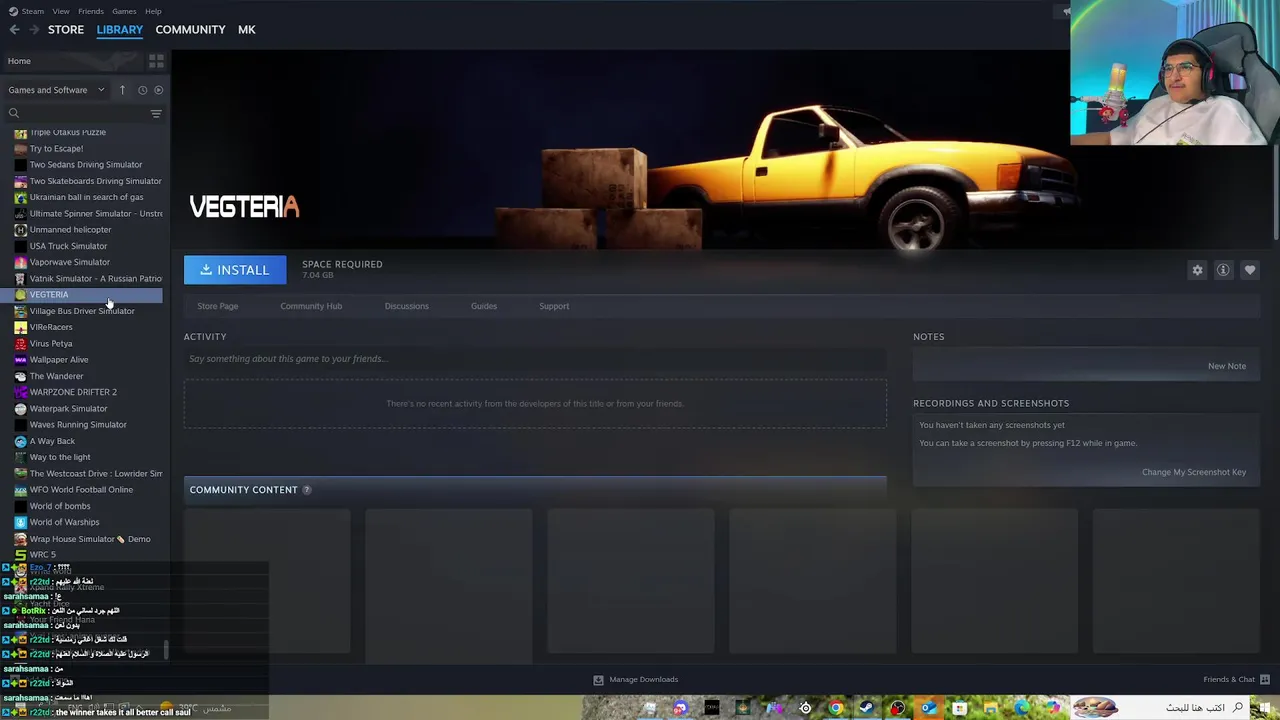Open Outlook from the taskbar

point(929,708)
